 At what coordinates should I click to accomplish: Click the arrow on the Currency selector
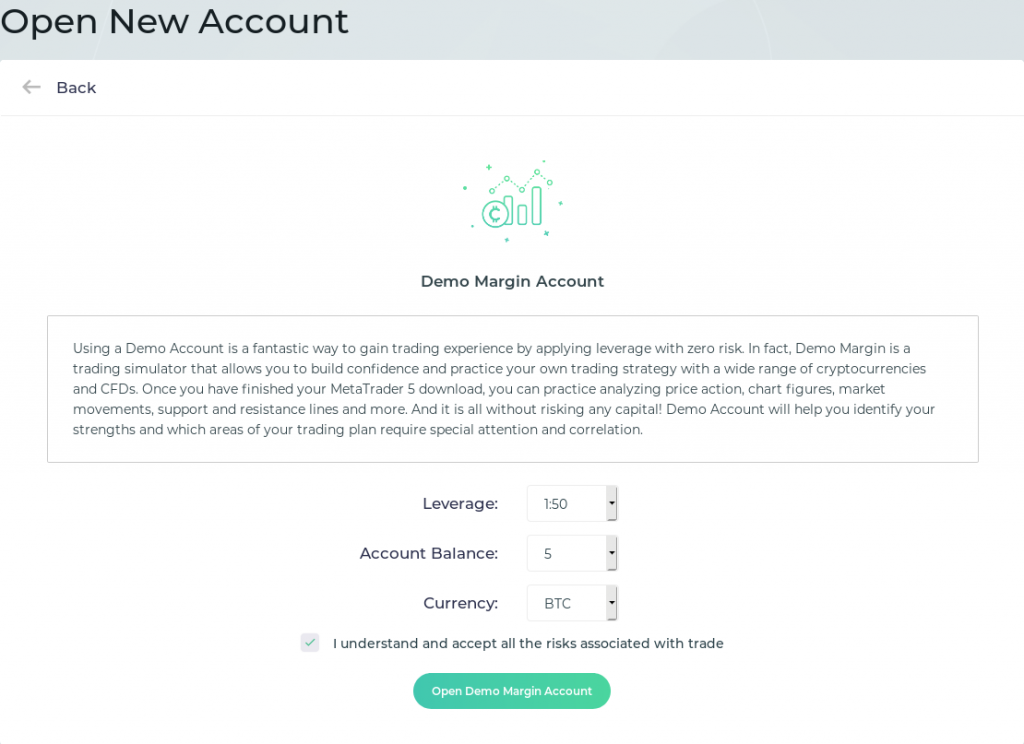point(611,603)
